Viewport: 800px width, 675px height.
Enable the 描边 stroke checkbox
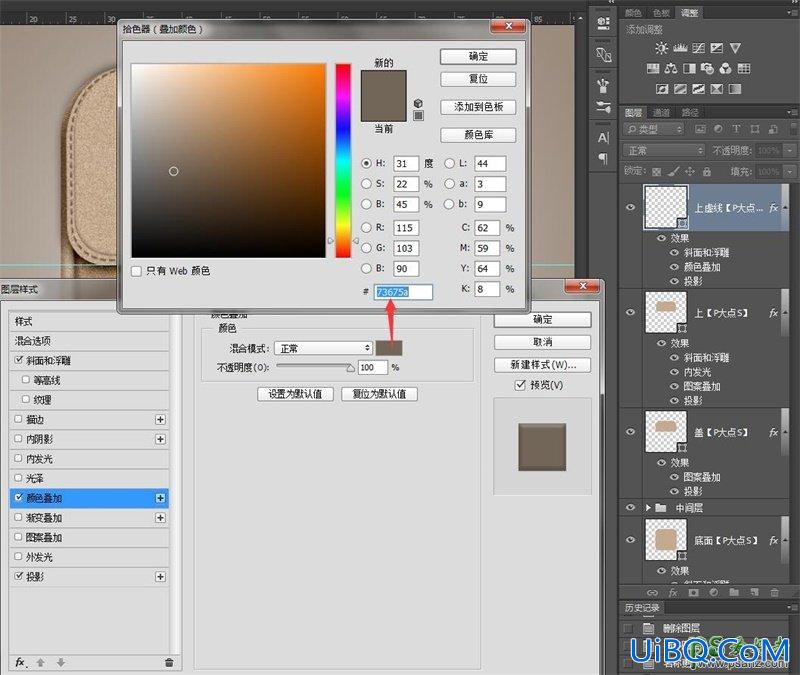tap(19, 419)
